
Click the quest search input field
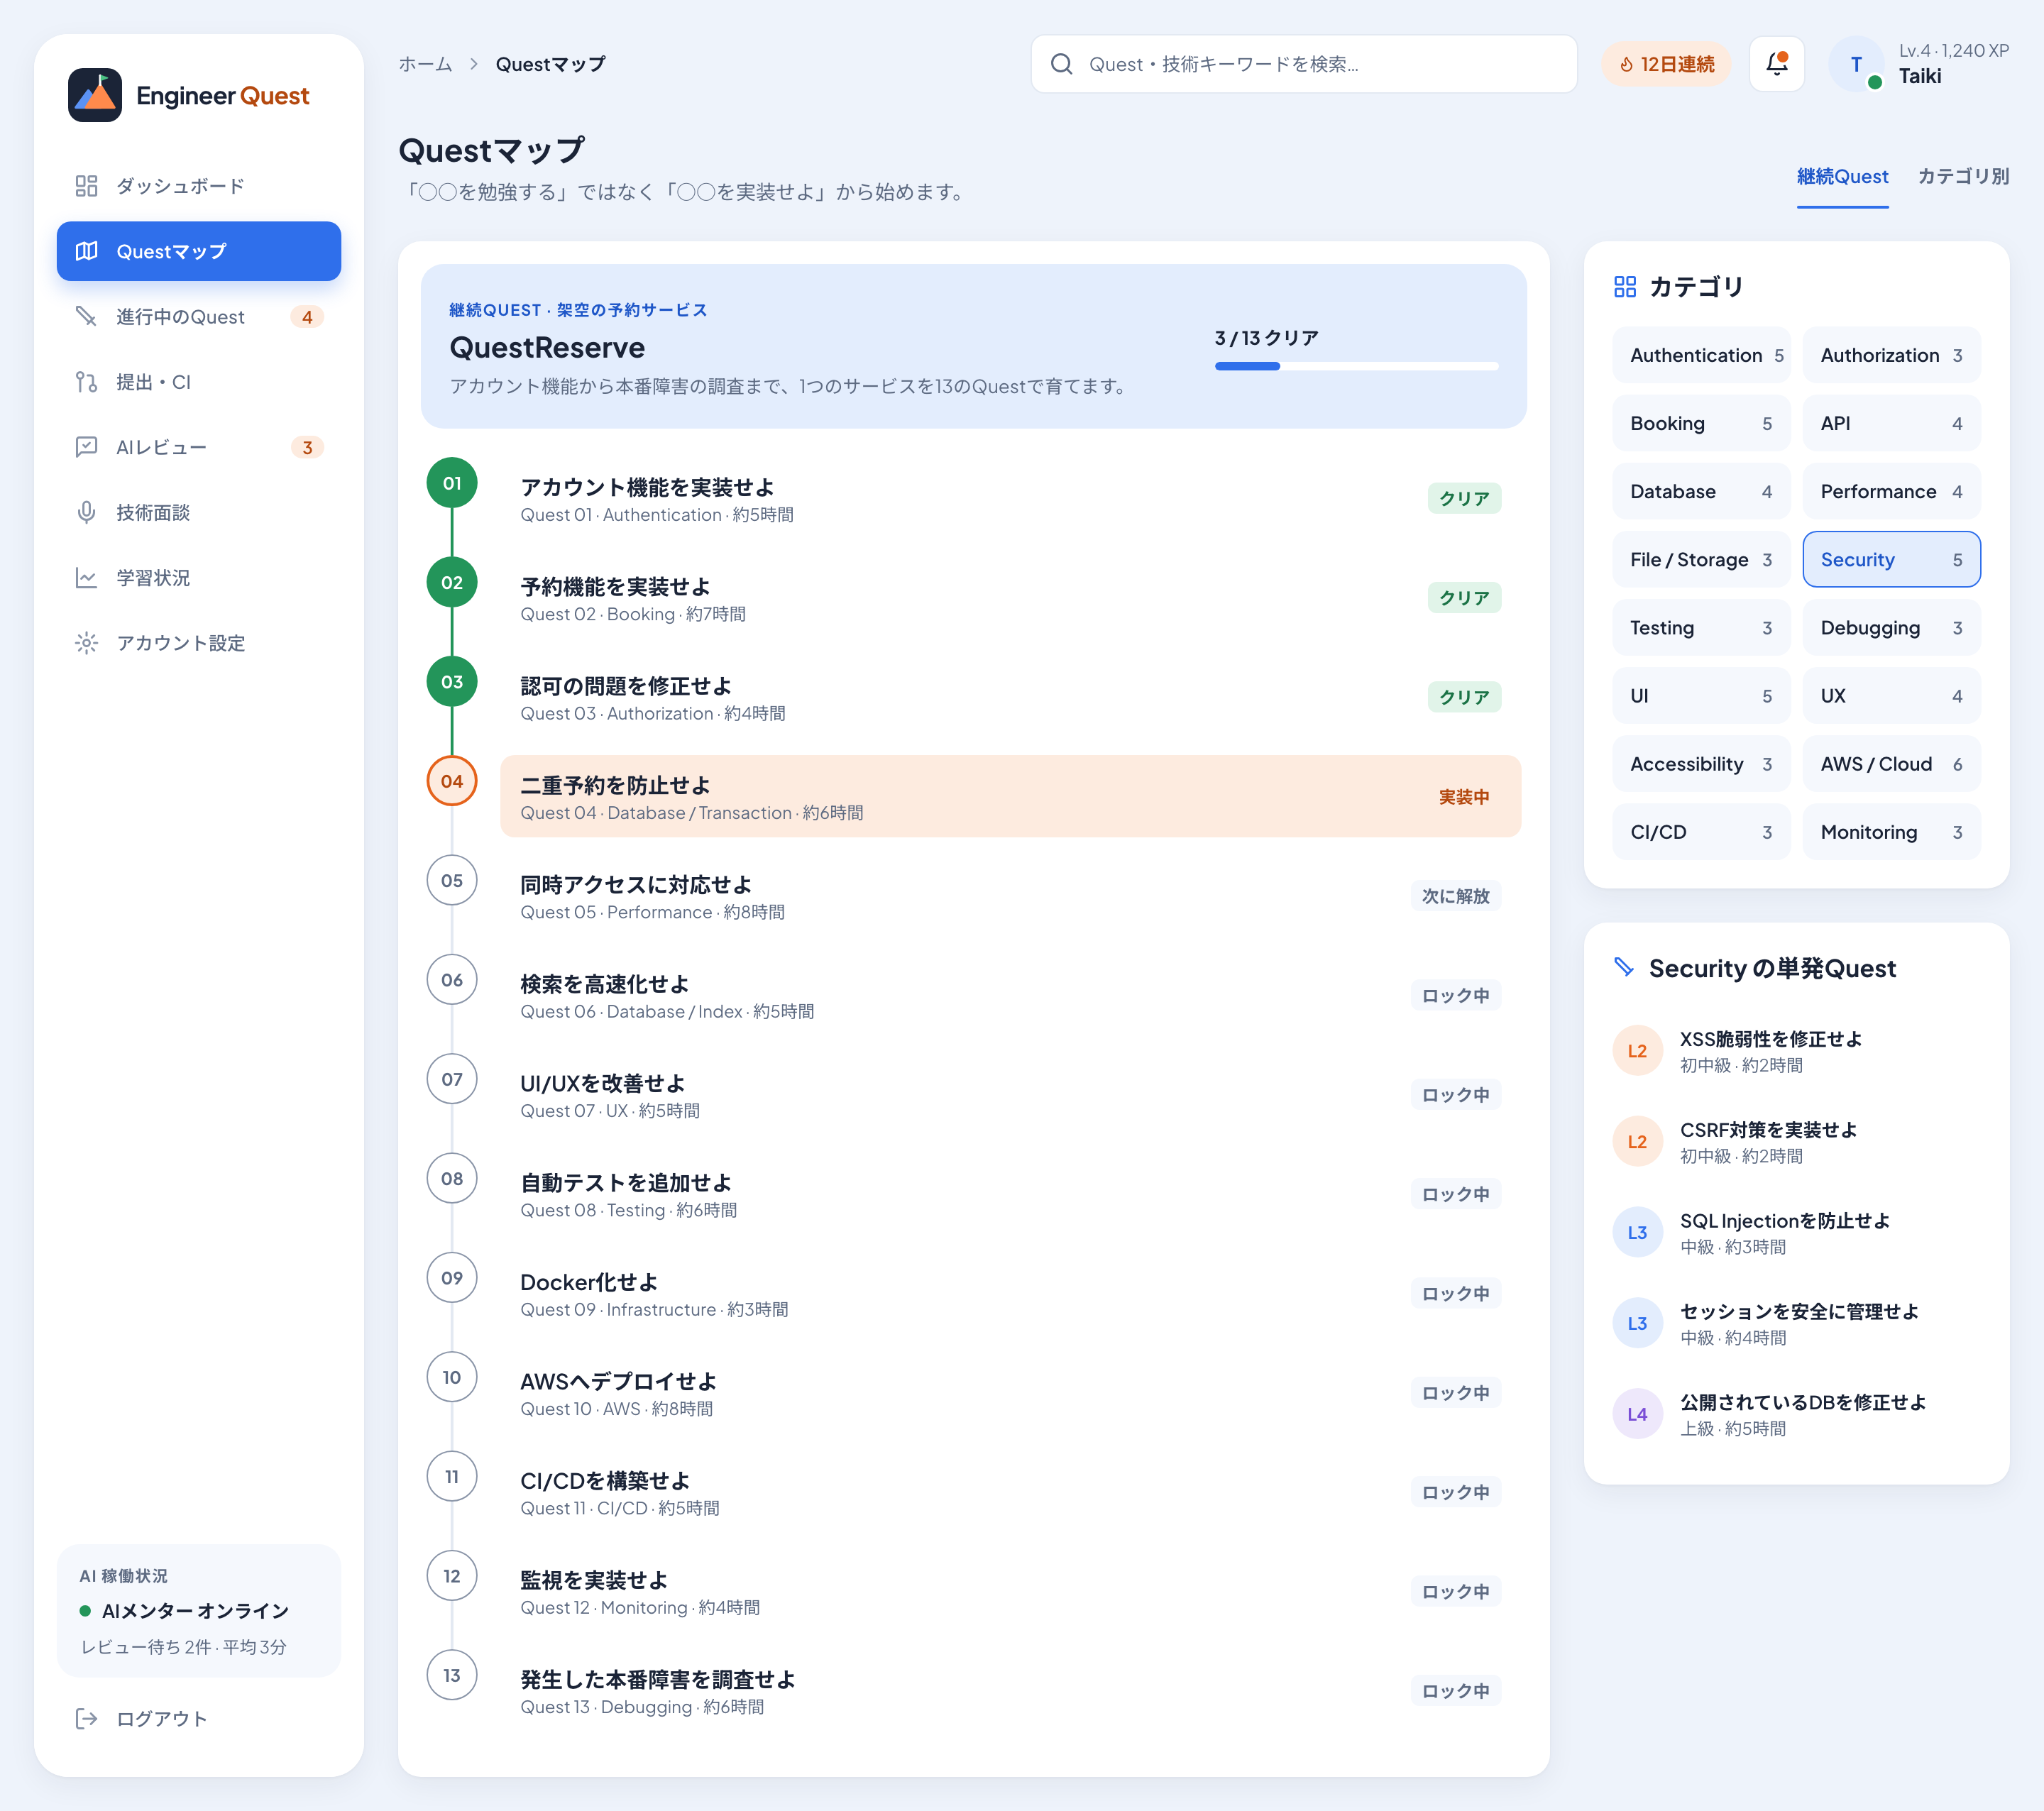(1304, 64)
